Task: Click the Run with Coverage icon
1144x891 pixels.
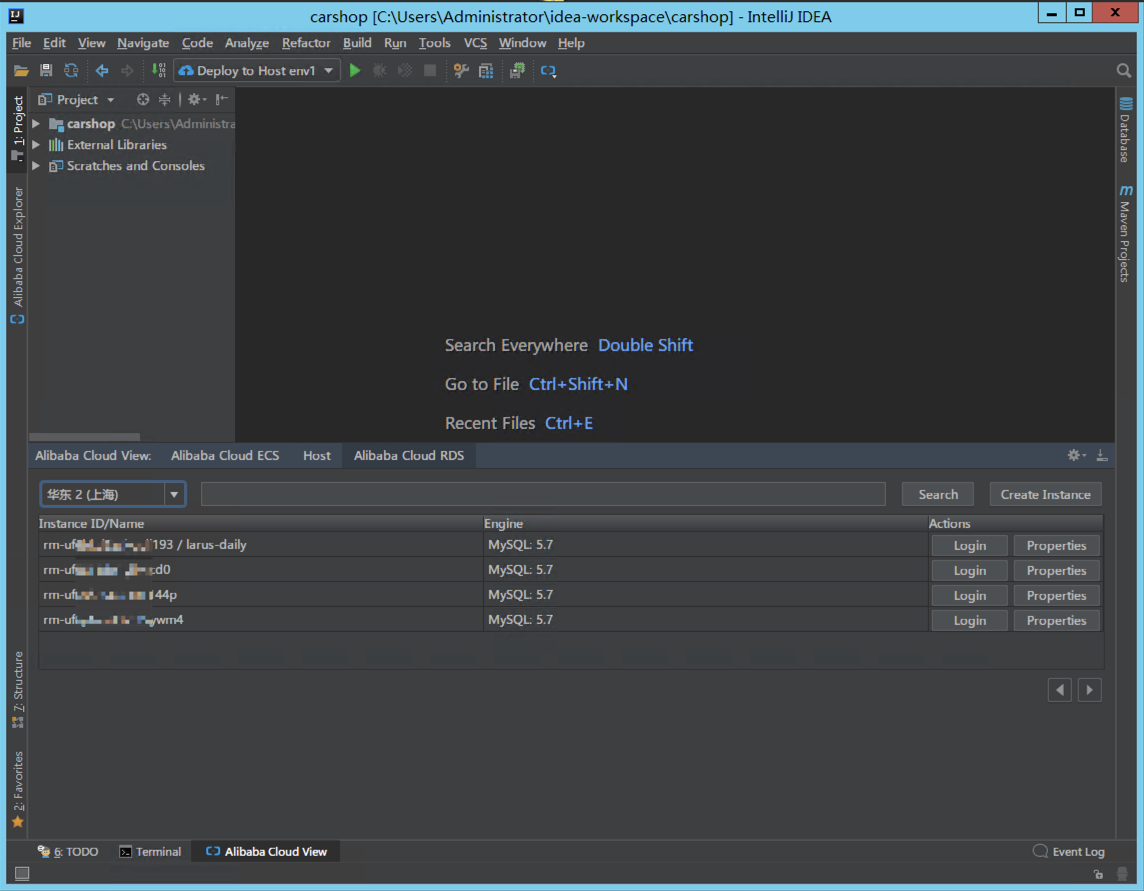Action: pyautogui.click(x=405, y=71)
